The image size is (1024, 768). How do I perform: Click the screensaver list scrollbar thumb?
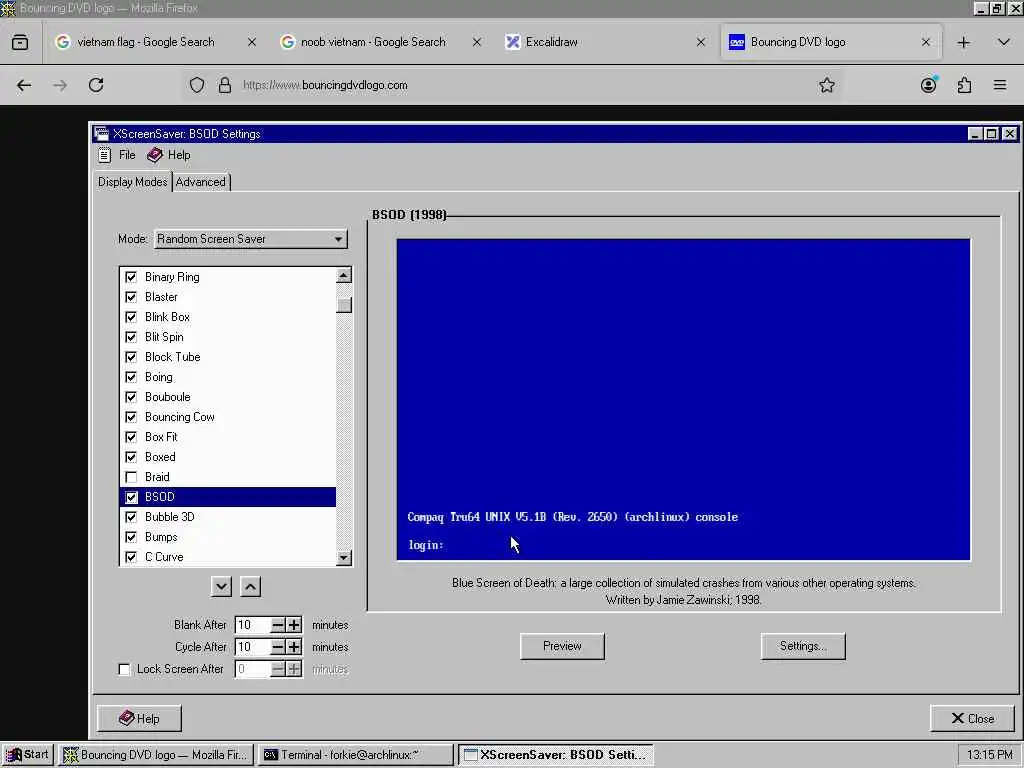click(x=344, y=305)
